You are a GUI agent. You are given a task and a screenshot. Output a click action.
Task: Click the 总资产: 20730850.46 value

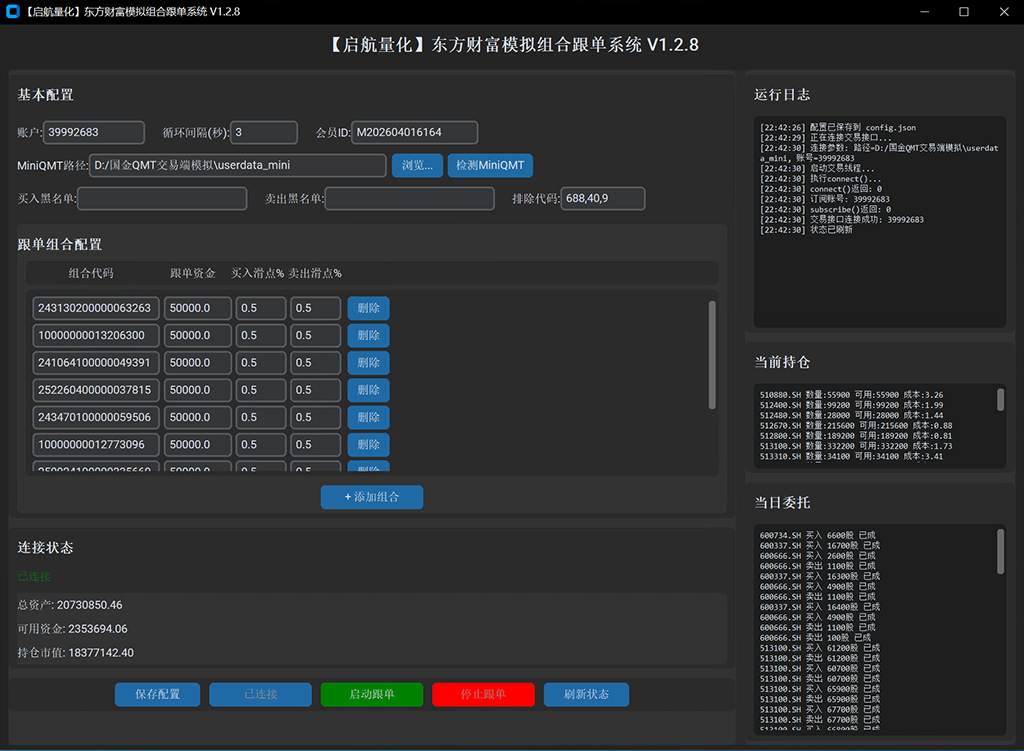click(x=70, y=605)
